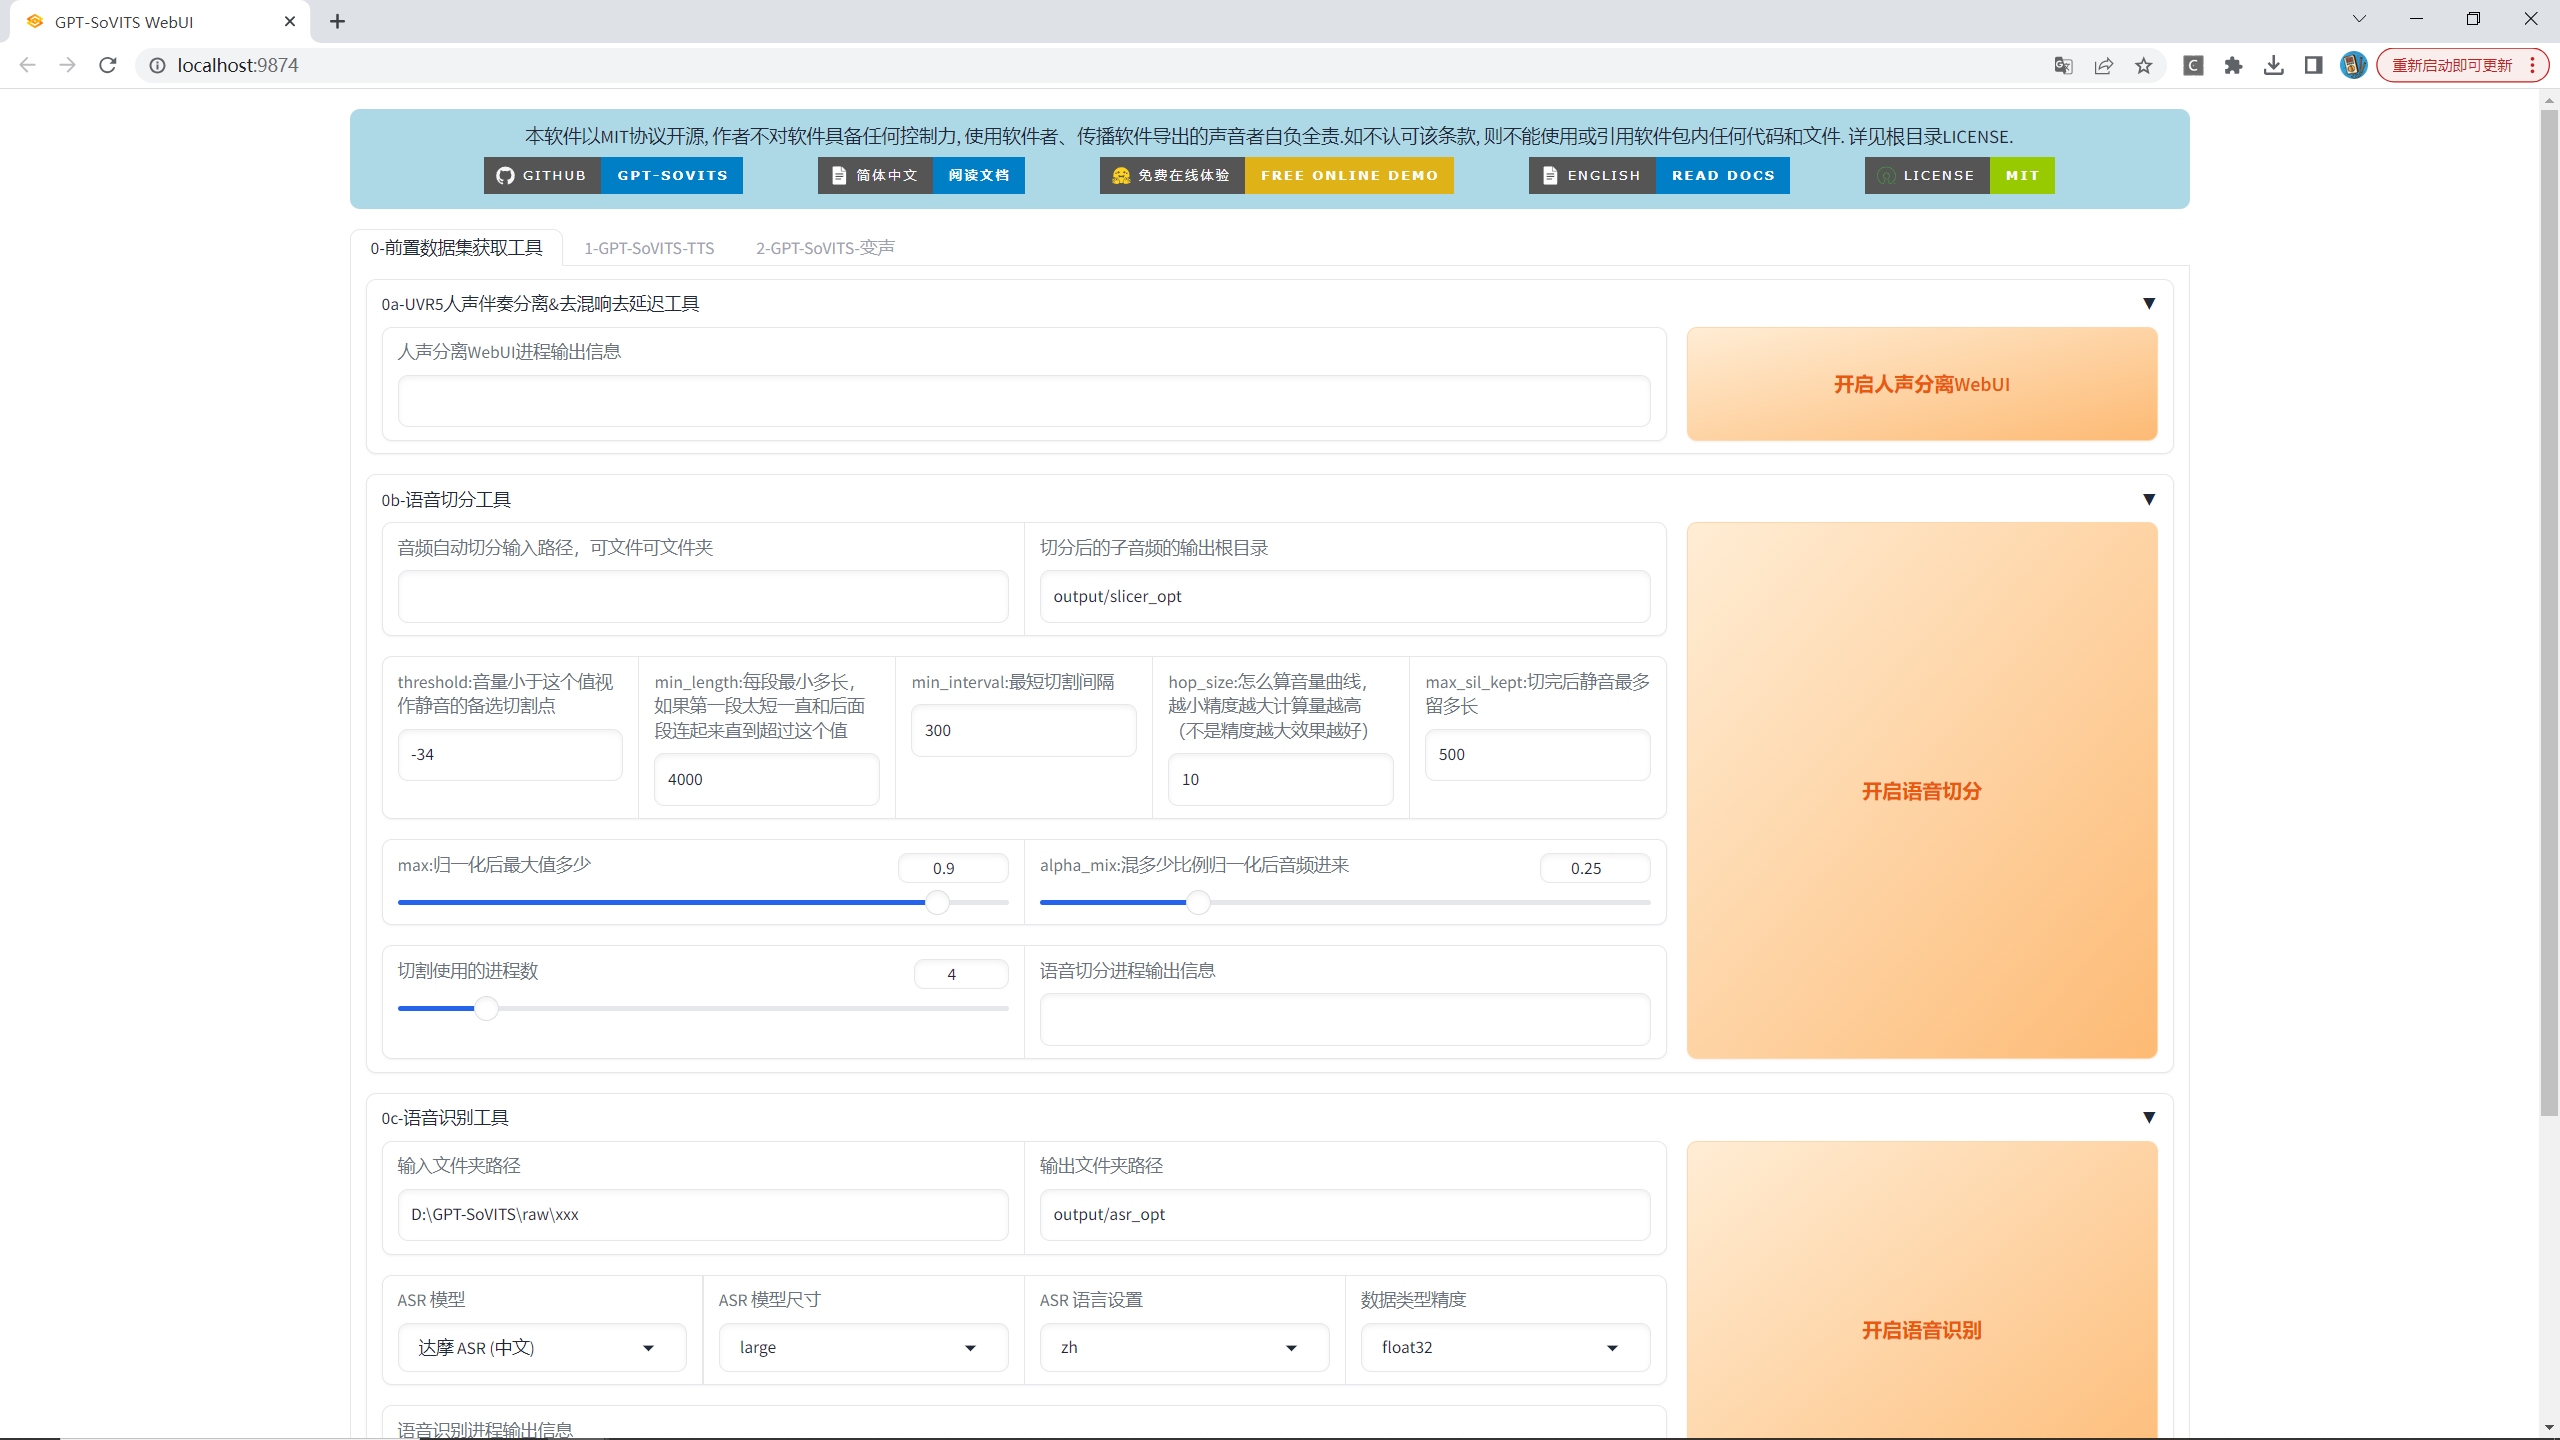Click the alpha_mix slider handle

click(x=1198, y=903)
